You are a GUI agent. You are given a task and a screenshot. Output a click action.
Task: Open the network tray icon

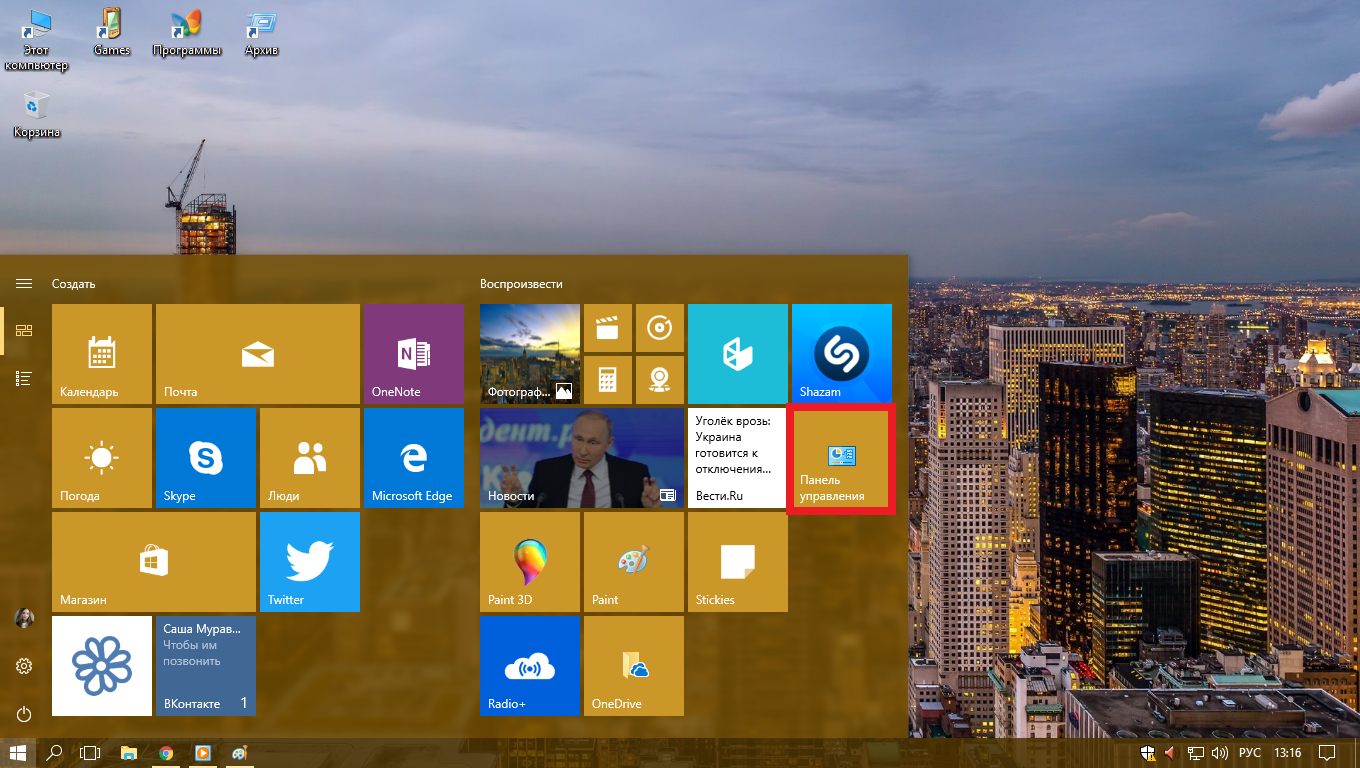point(1195,753)
